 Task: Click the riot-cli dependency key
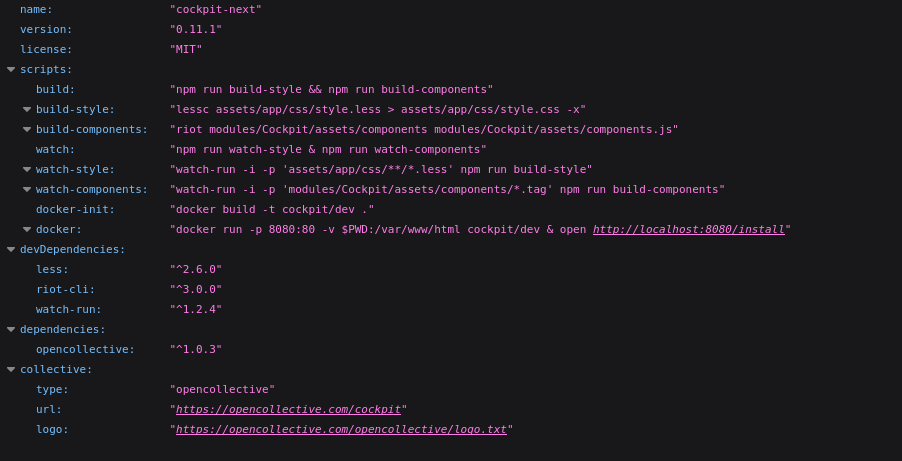[65, 289]
